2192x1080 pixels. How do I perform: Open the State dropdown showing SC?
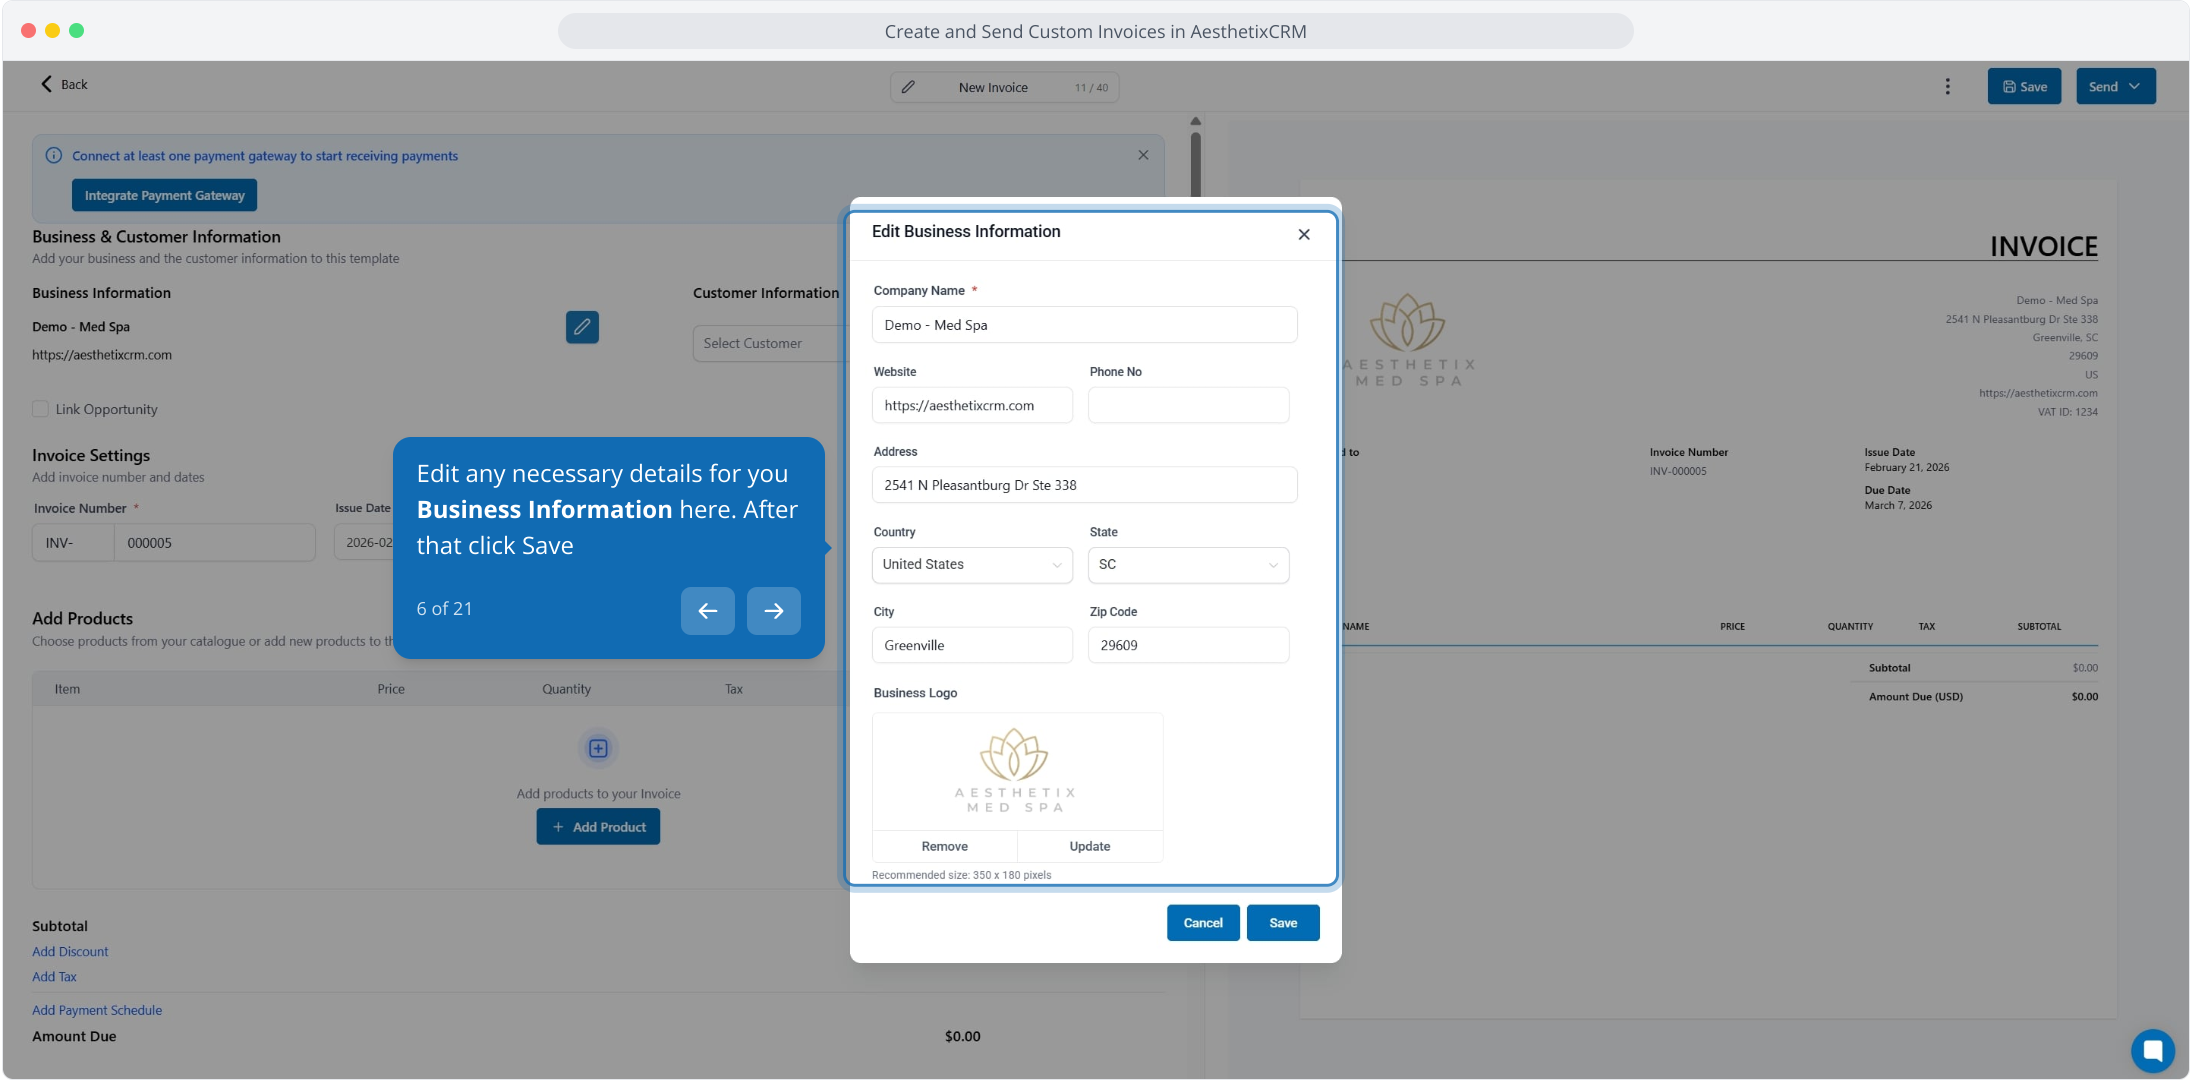pos(1187,565)
